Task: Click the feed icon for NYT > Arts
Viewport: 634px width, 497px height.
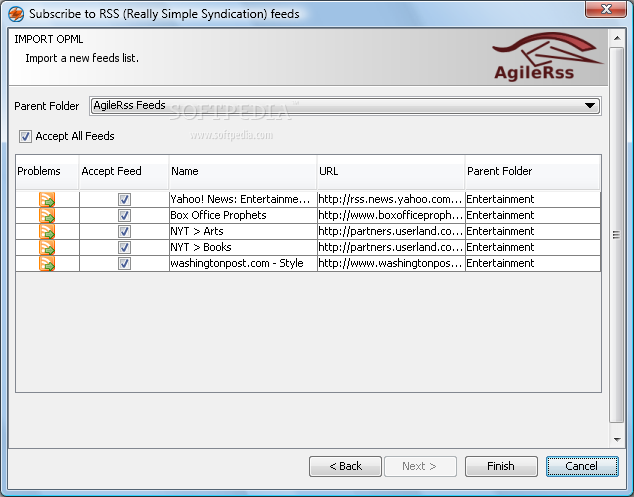Action: pos(47,231)
